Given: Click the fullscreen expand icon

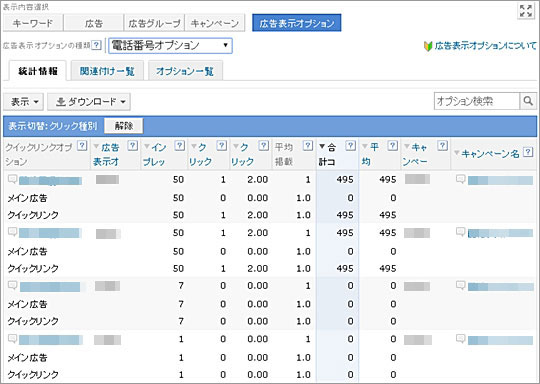Looking at the screenshot, I should pyautogui.click(x=526, y=10).
